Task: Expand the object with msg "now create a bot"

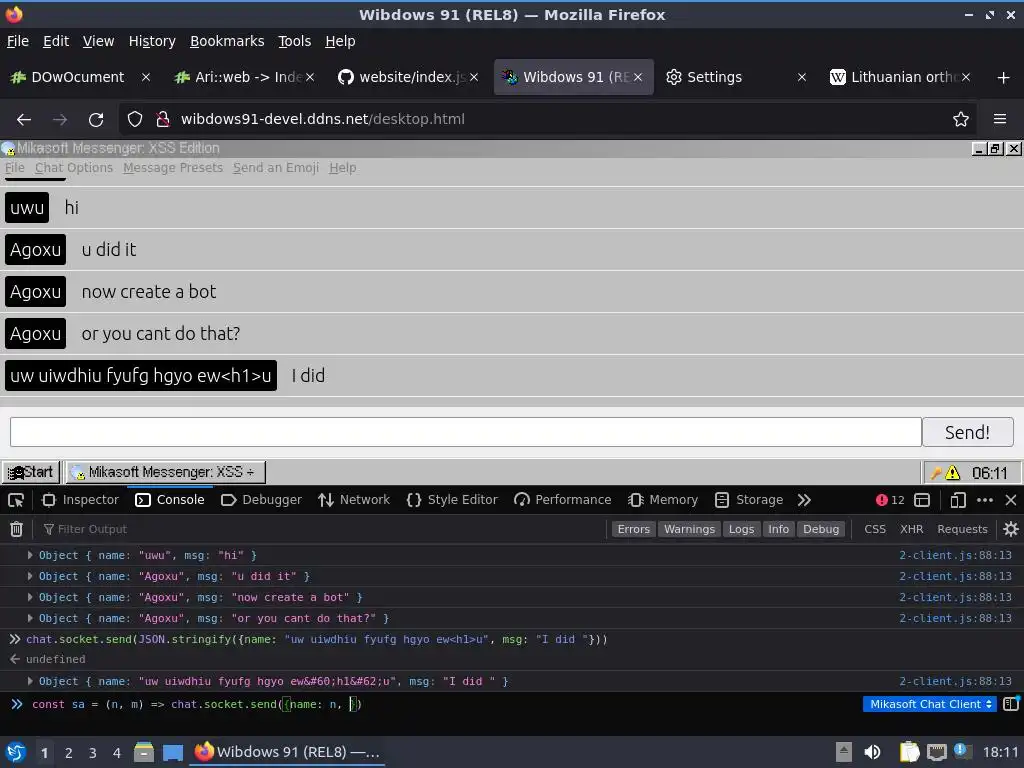Action: click(x=30, y=597)
